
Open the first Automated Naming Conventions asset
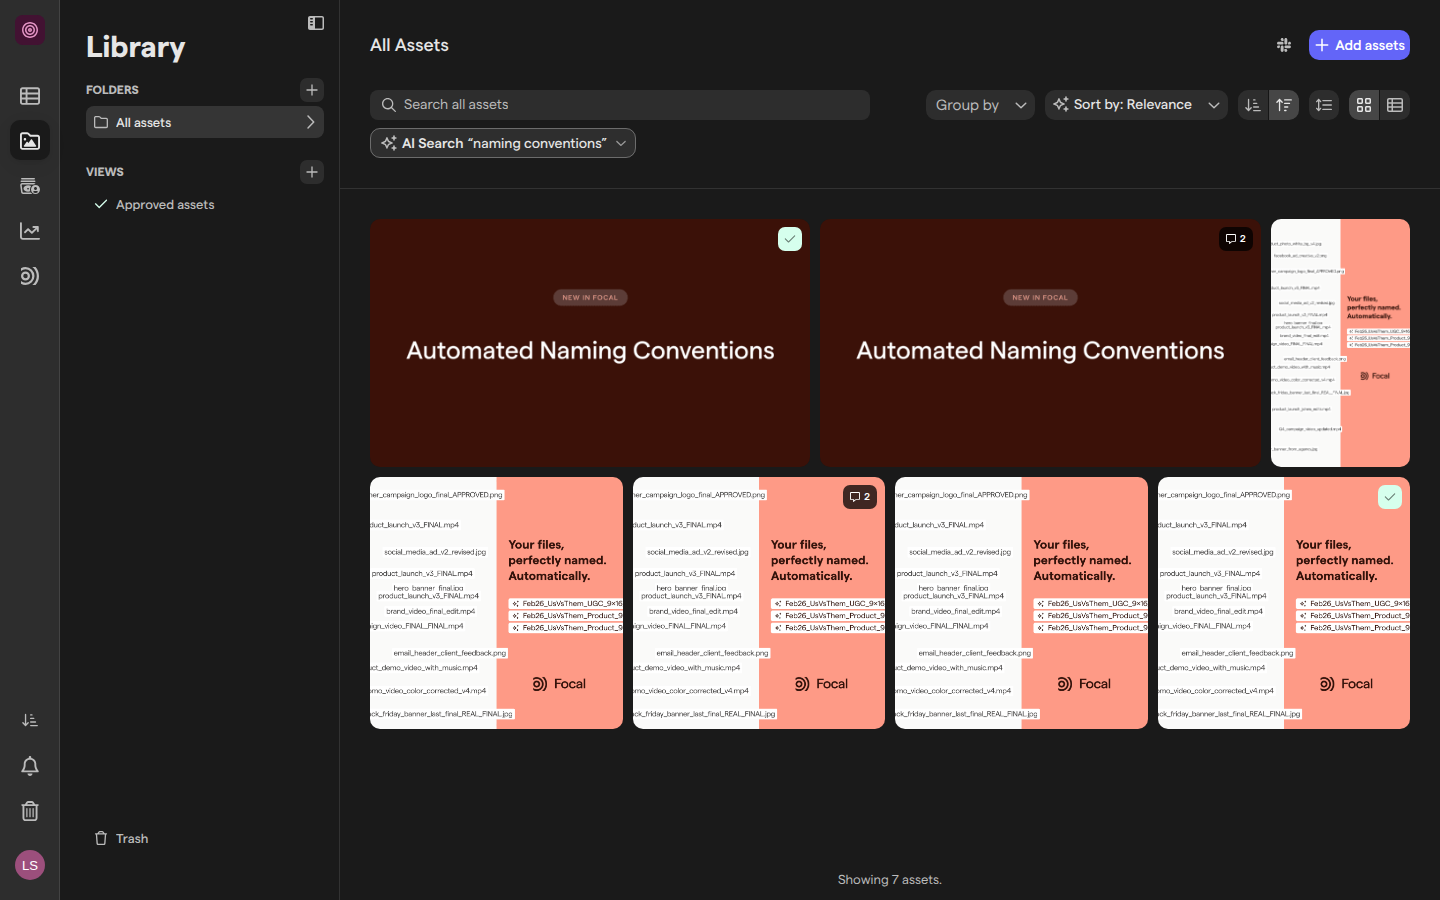click(x=590, y=343)
